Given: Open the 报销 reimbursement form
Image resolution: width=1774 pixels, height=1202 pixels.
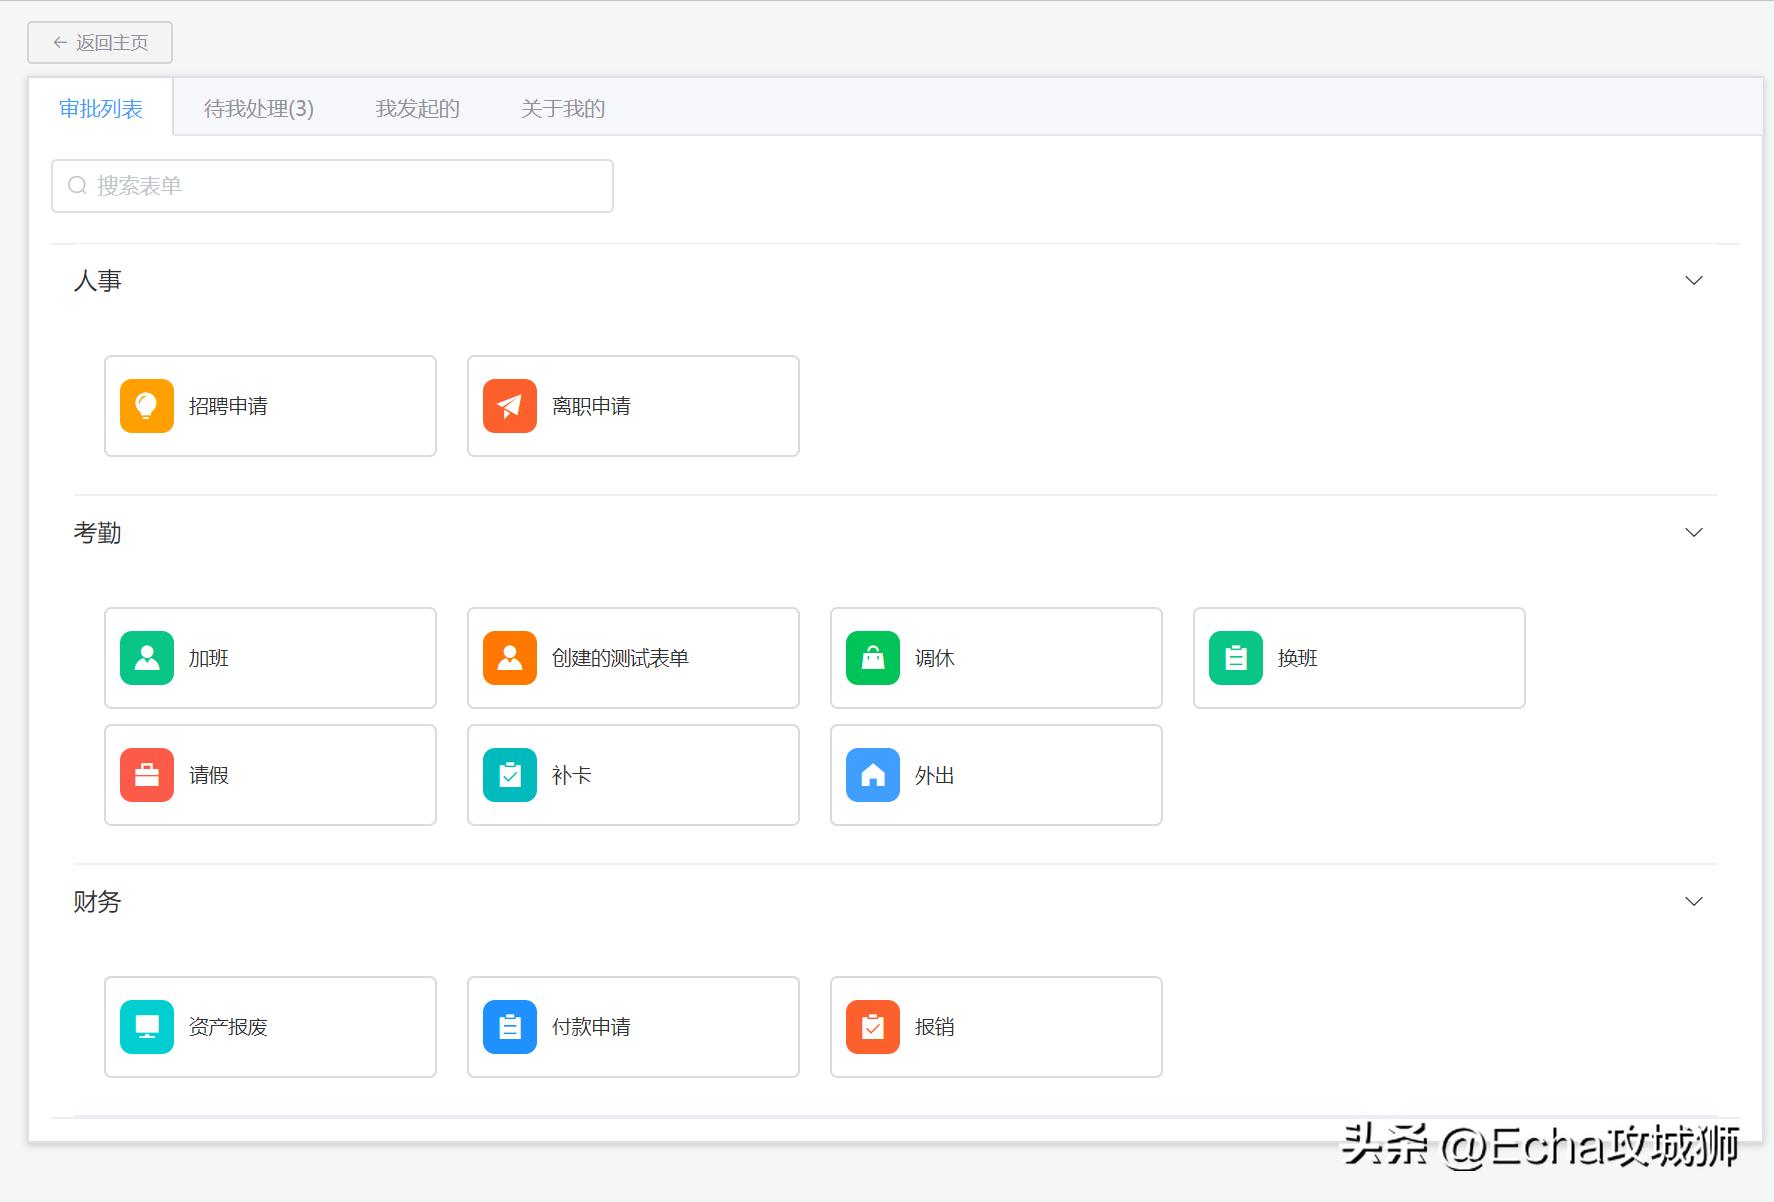Looking at the screenshot, I should [x=995, y=1026].
